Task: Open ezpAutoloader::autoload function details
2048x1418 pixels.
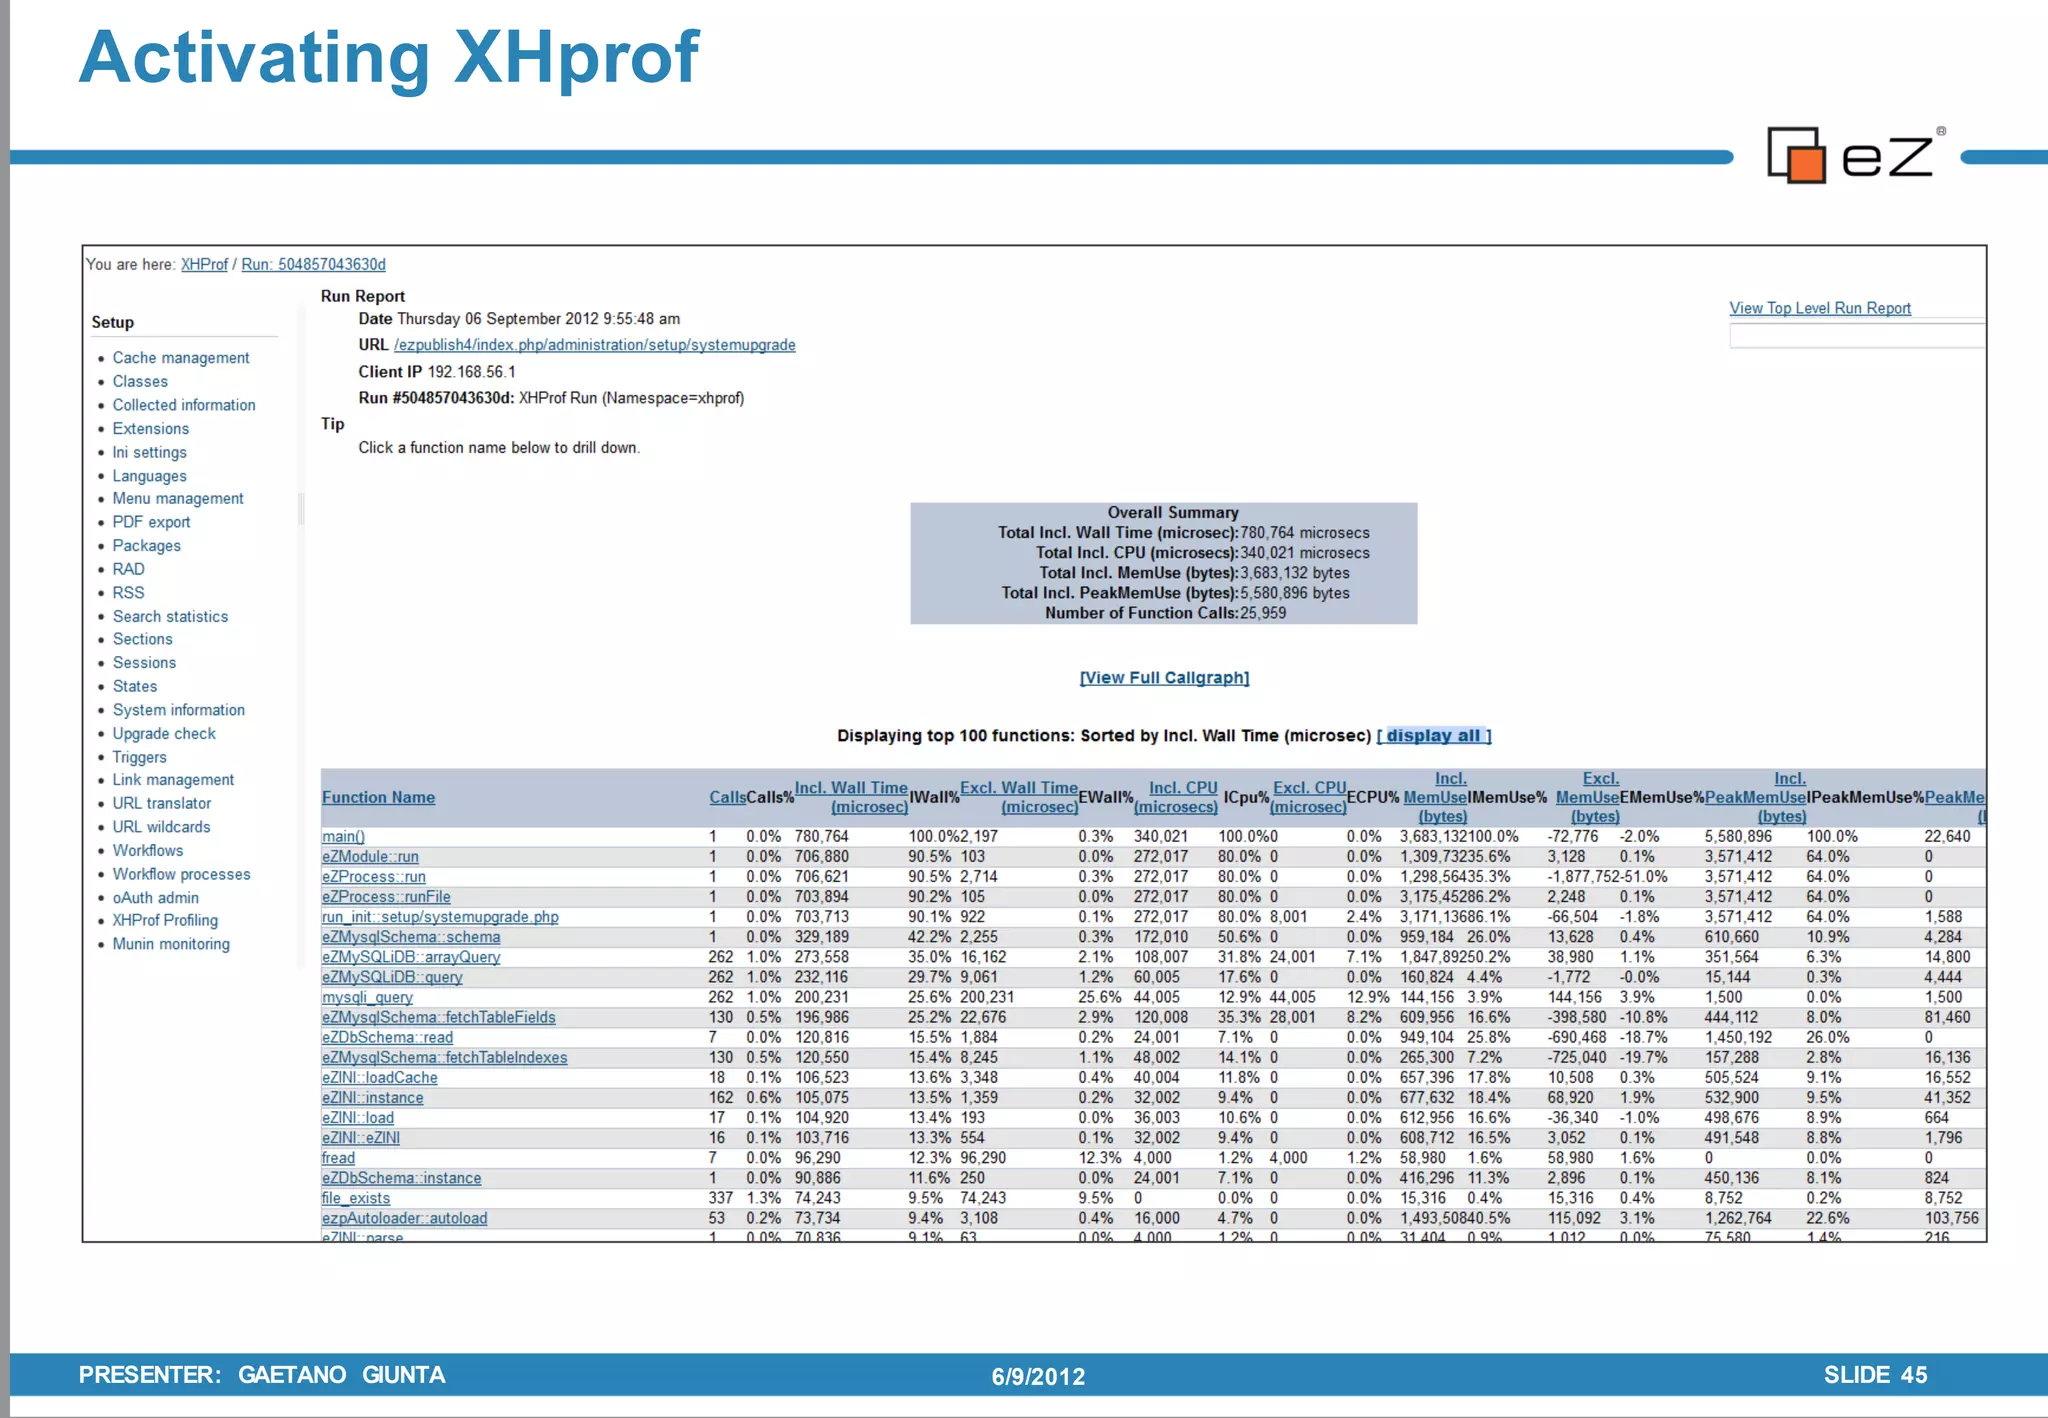Action: click(x=404, y=1219)
